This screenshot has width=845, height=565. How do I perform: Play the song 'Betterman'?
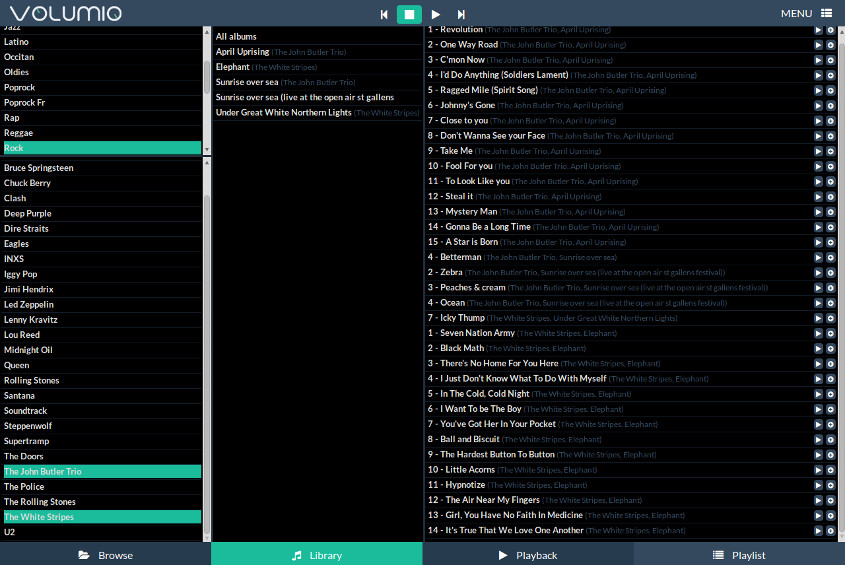coord(818,257)
